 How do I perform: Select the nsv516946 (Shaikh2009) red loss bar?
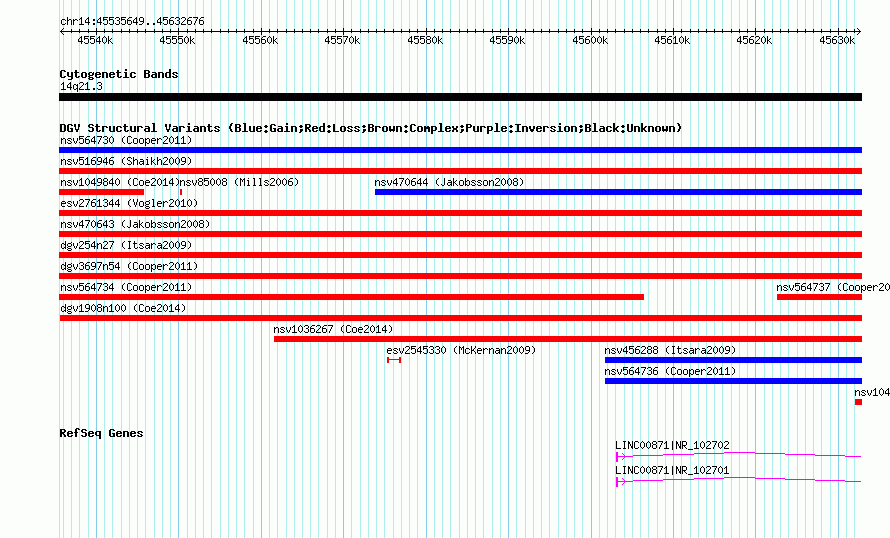tap(460, 171)
